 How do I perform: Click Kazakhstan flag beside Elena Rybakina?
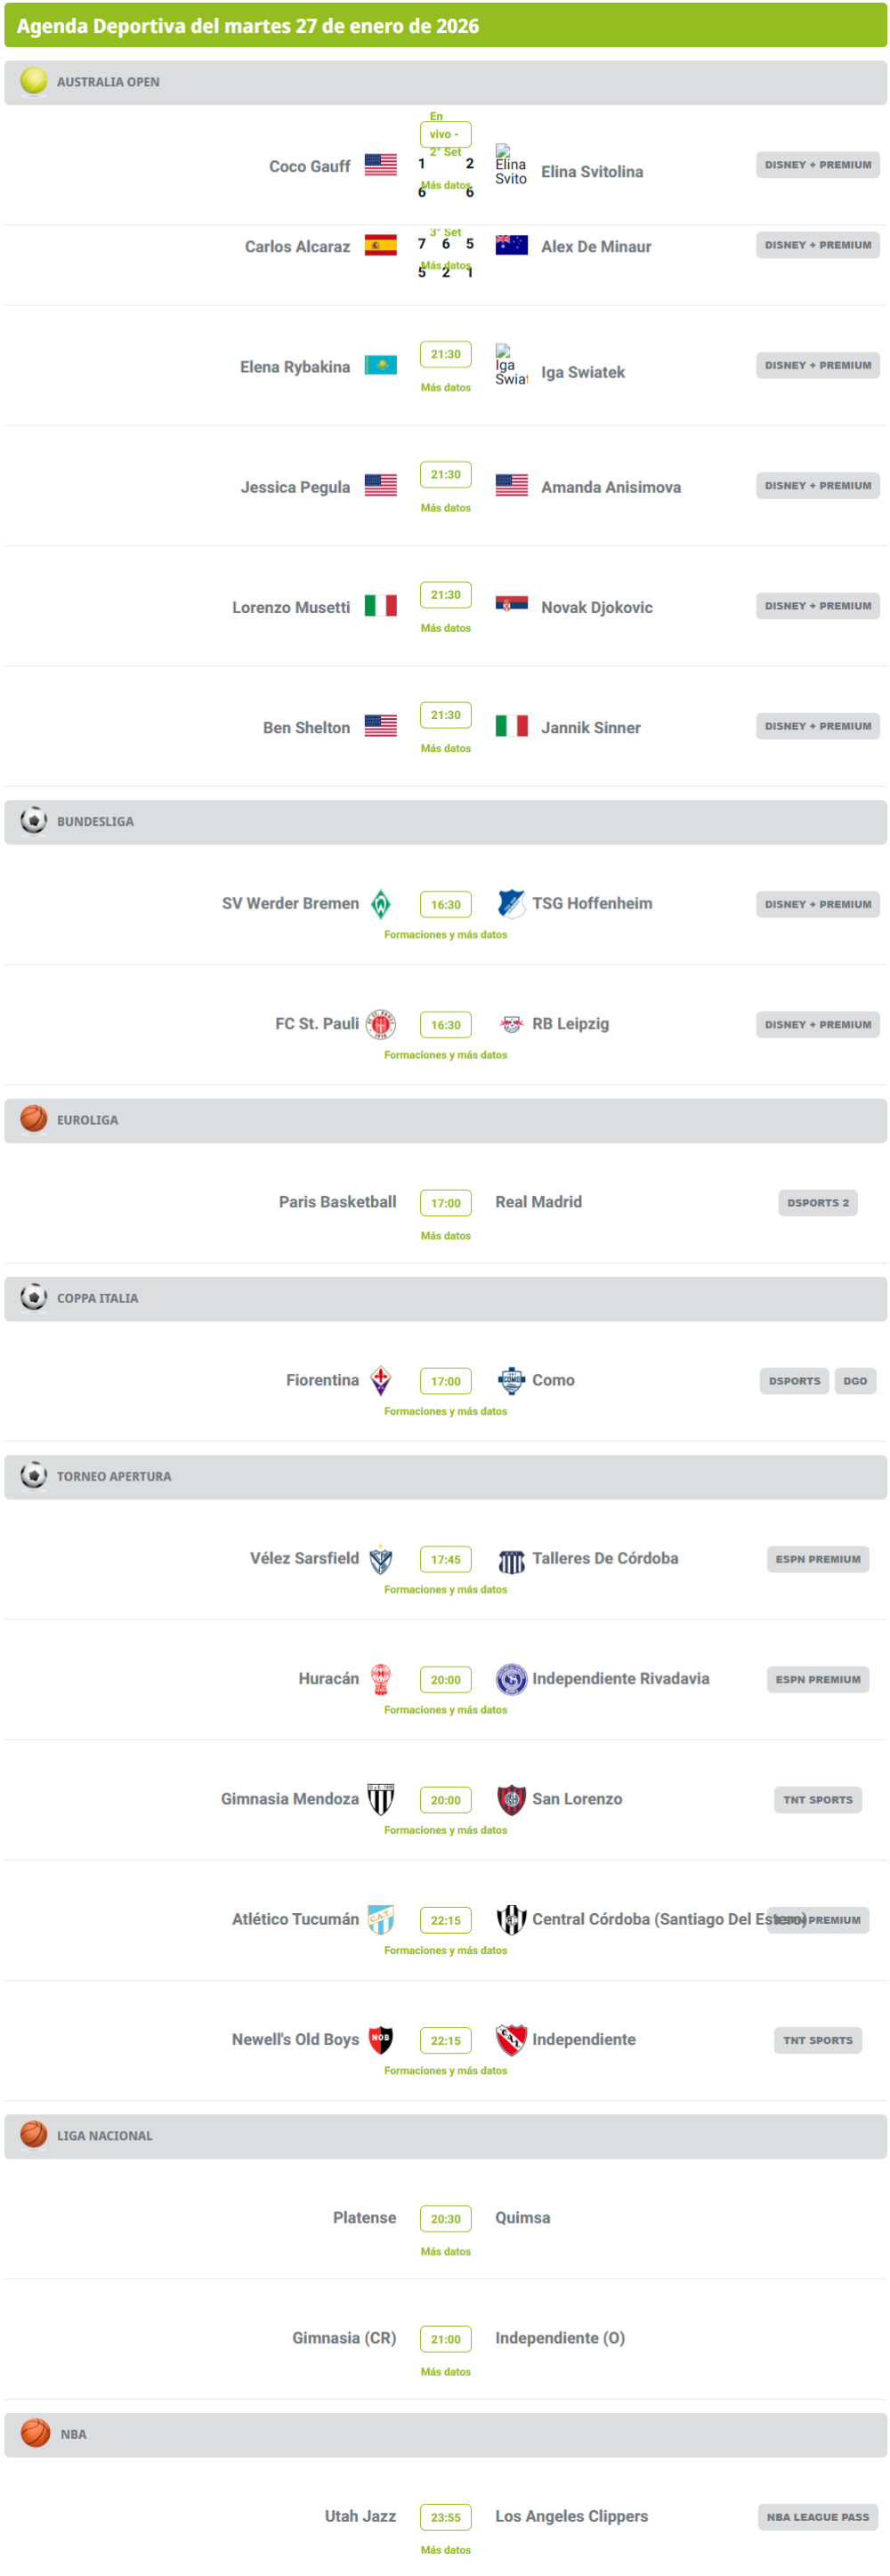(380, 366)
